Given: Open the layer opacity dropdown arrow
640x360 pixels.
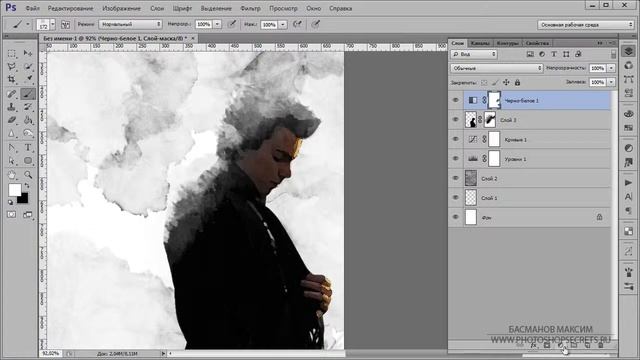Looking at the screenshot, I should click(611, 68).
